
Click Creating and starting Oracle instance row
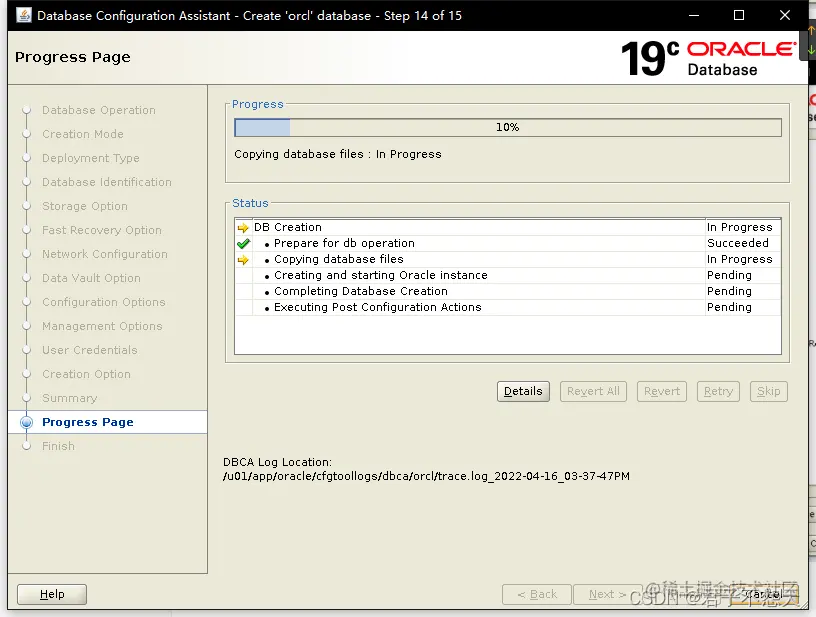click(x=508, y=275)
